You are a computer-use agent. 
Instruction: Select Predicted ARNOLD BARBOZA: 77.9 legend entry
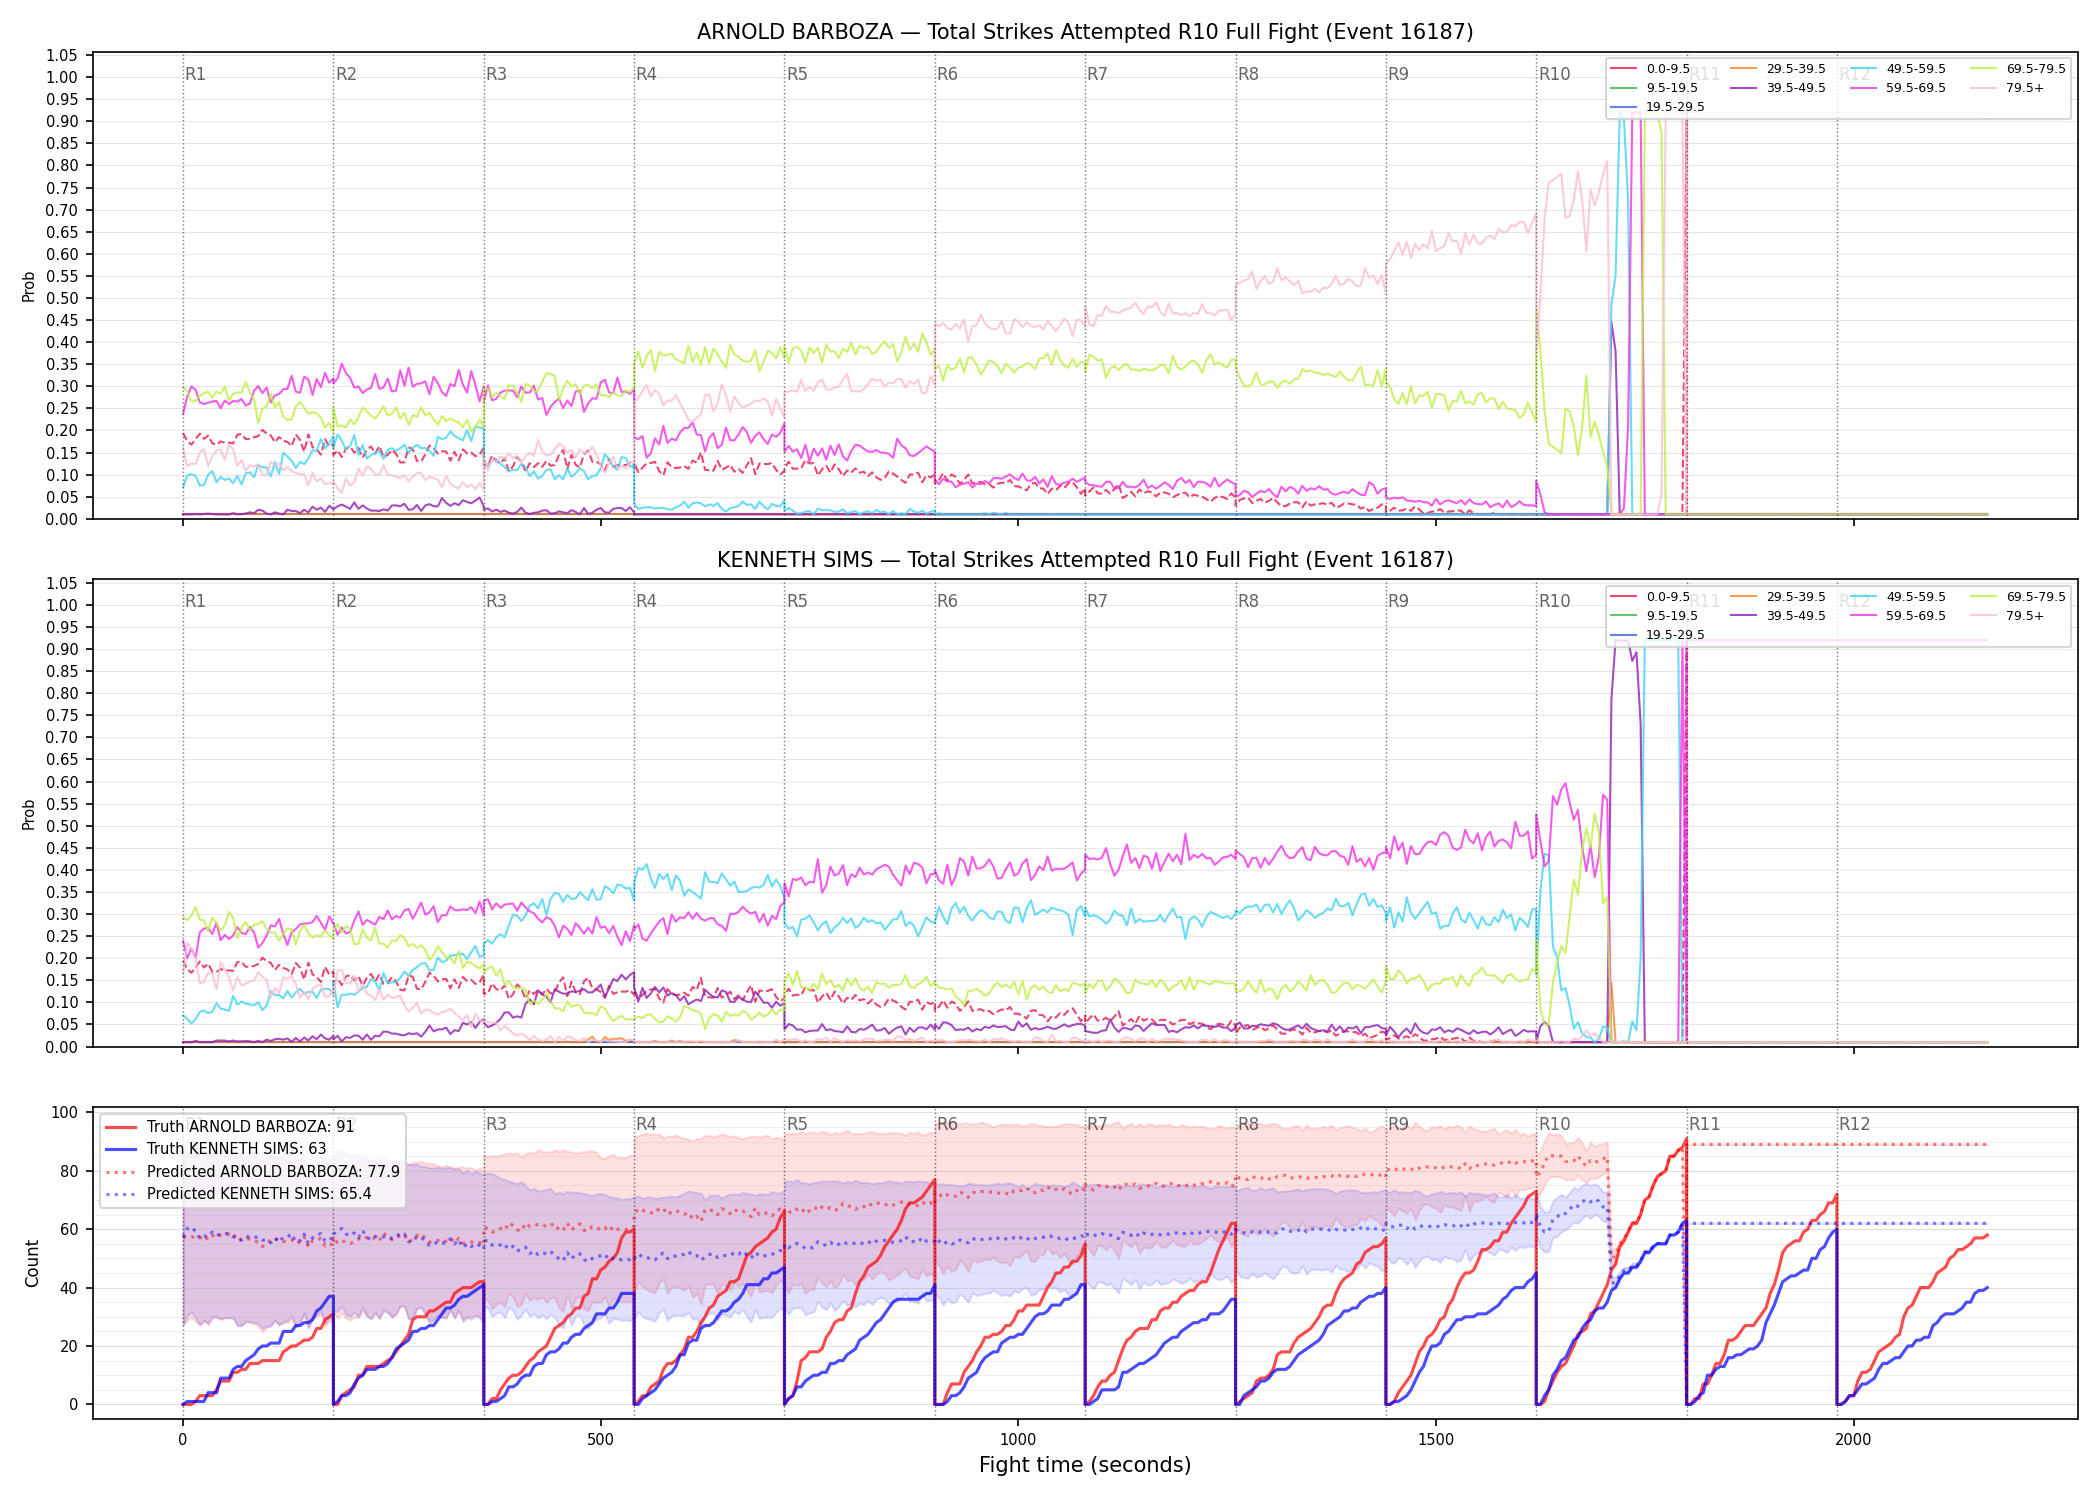point(252,1171)
